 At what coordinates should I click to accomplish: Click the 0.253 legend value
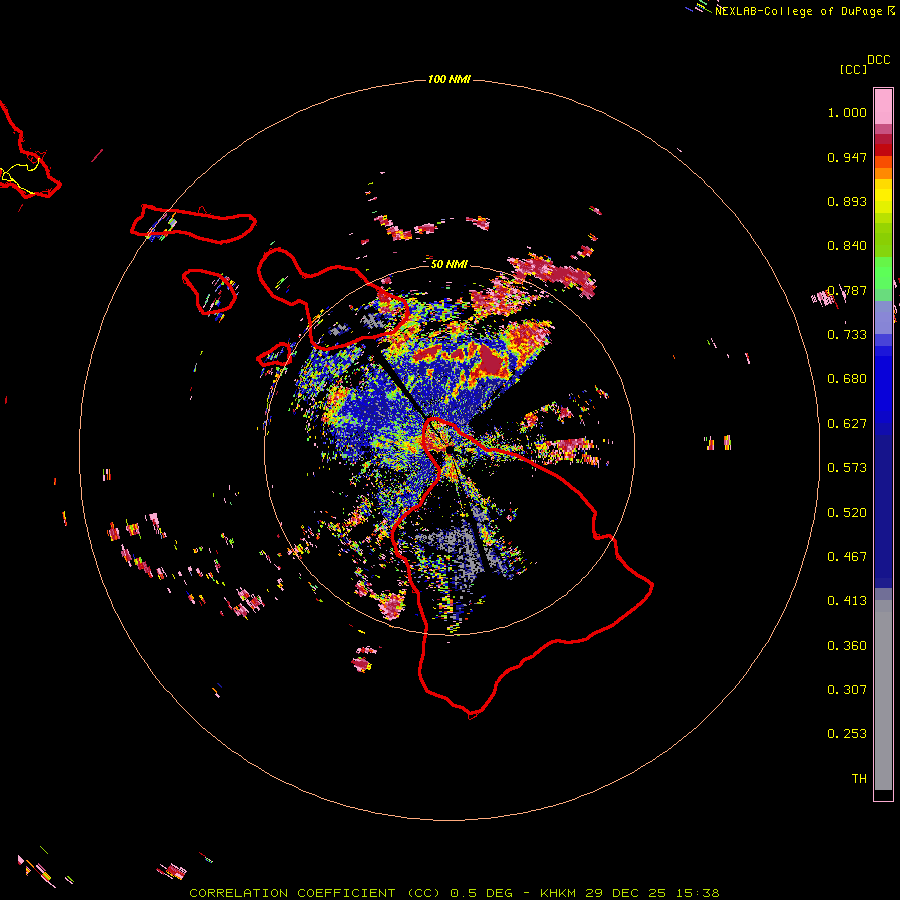coord(847,734)
